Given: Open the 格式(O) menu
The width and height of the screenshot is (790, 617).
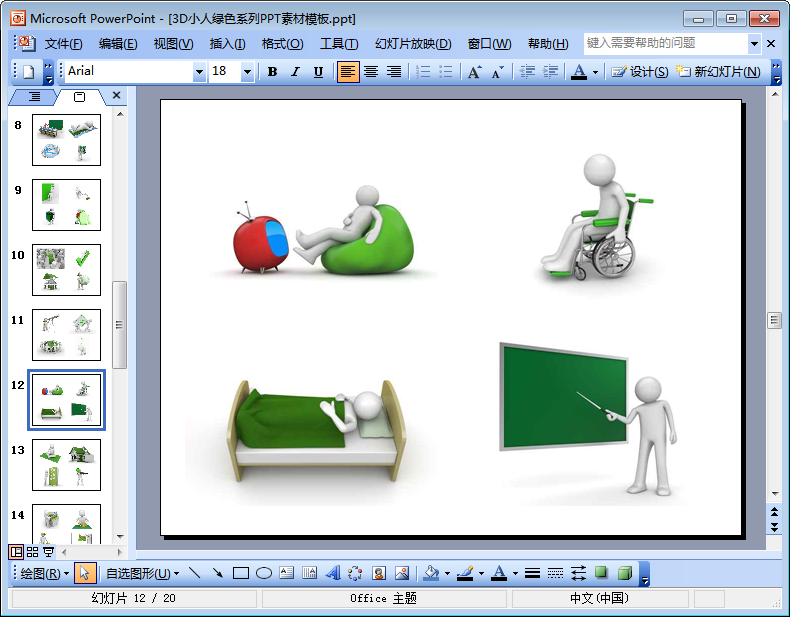Looking at the screenshot, I should pos(283,44).
